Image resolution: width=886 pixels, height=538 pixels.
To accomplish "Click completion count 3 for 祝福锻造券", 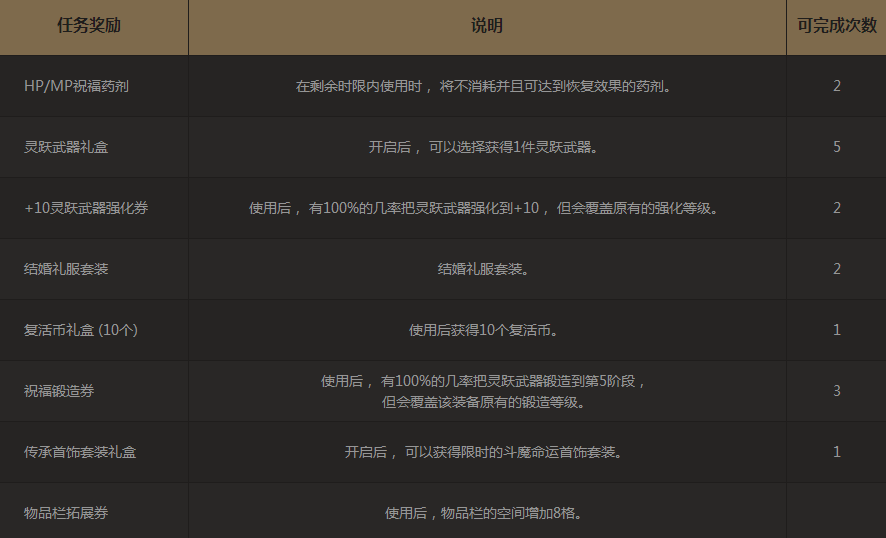I will tap(836, 391).
